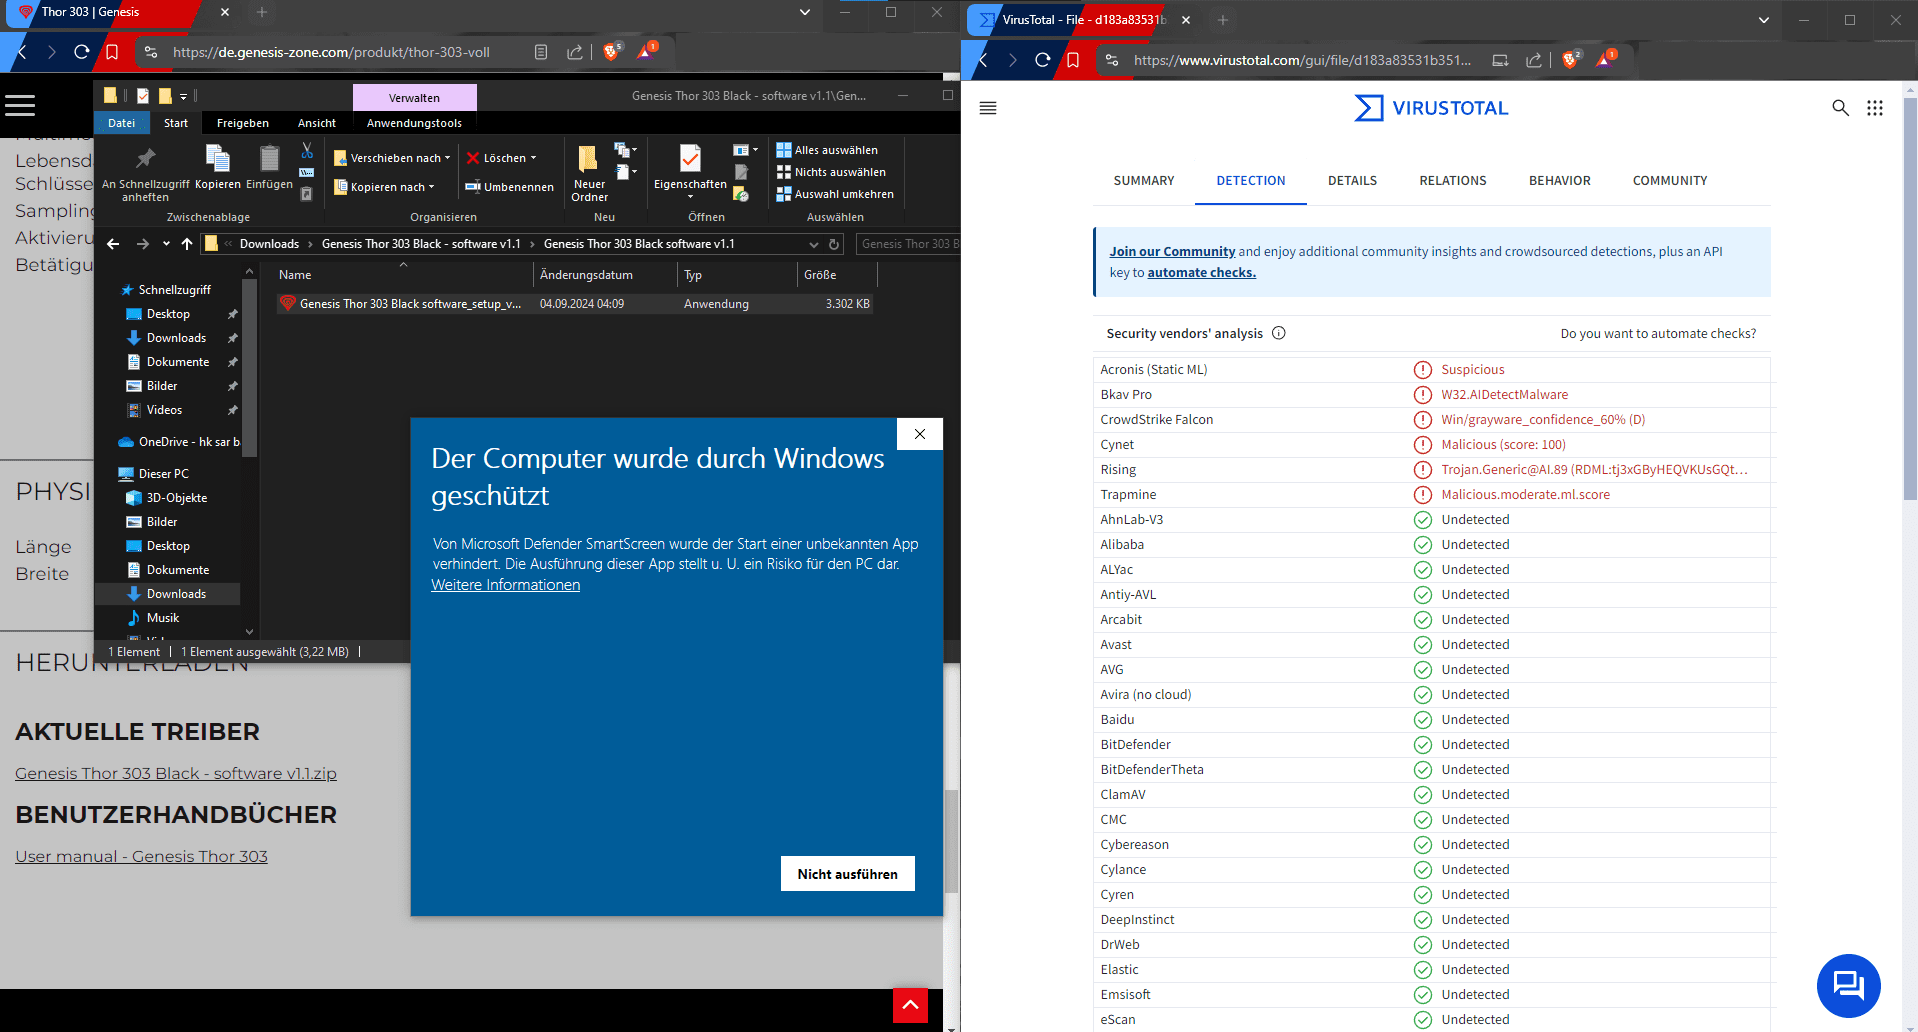Image resolution: width=1918 pixels, height=1032 pixels.
Task: Pin to quick access in the Explorer ribbon
Action: pyautogui.click(x=146, y=173)
